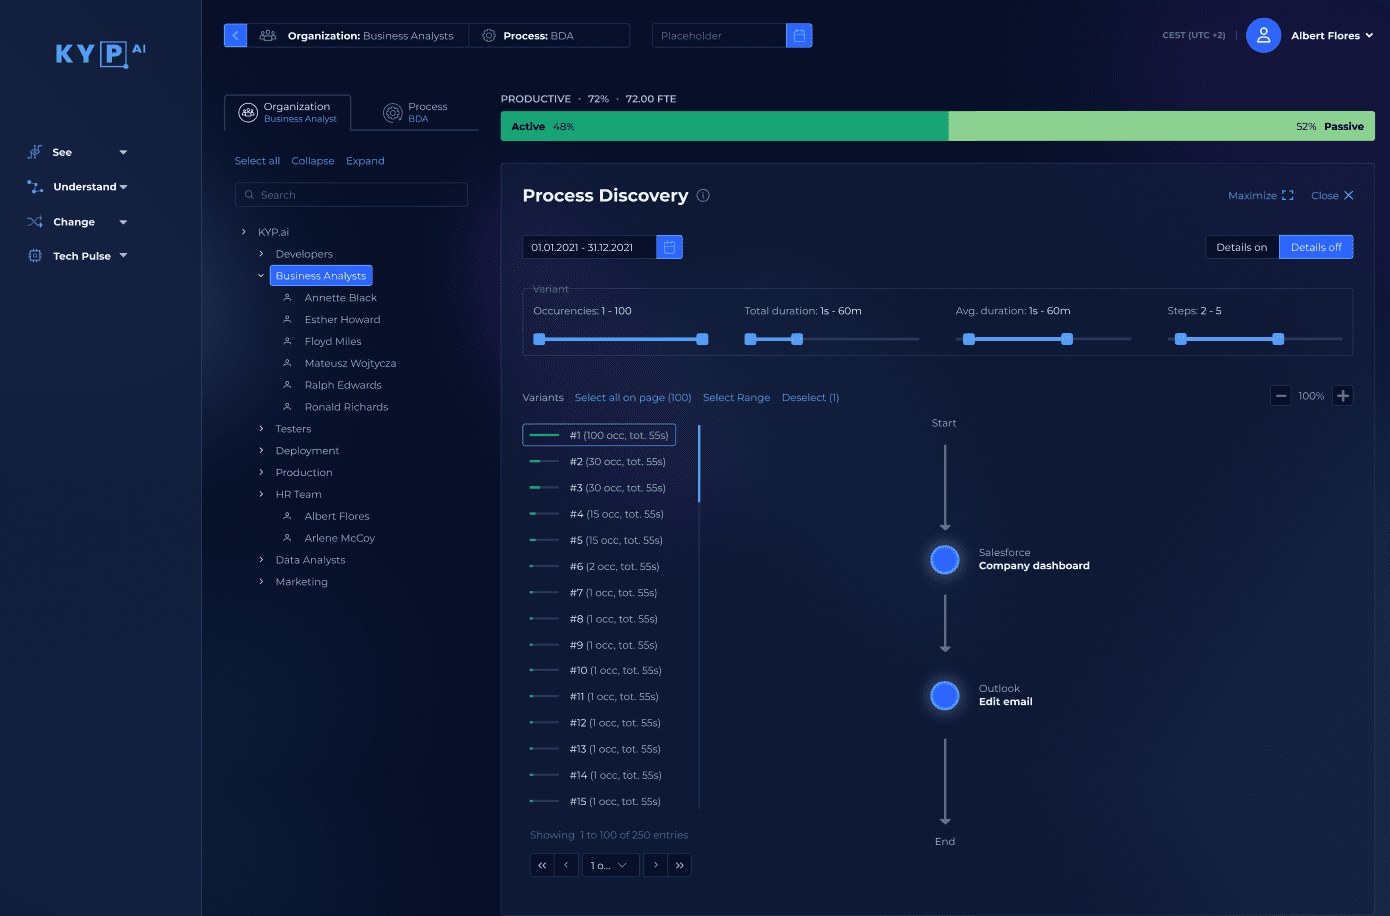Click the Select all on page (100) link
The width and height of the screenshot is (1390, 916).
pyautogui.click(x=632, y=397)
